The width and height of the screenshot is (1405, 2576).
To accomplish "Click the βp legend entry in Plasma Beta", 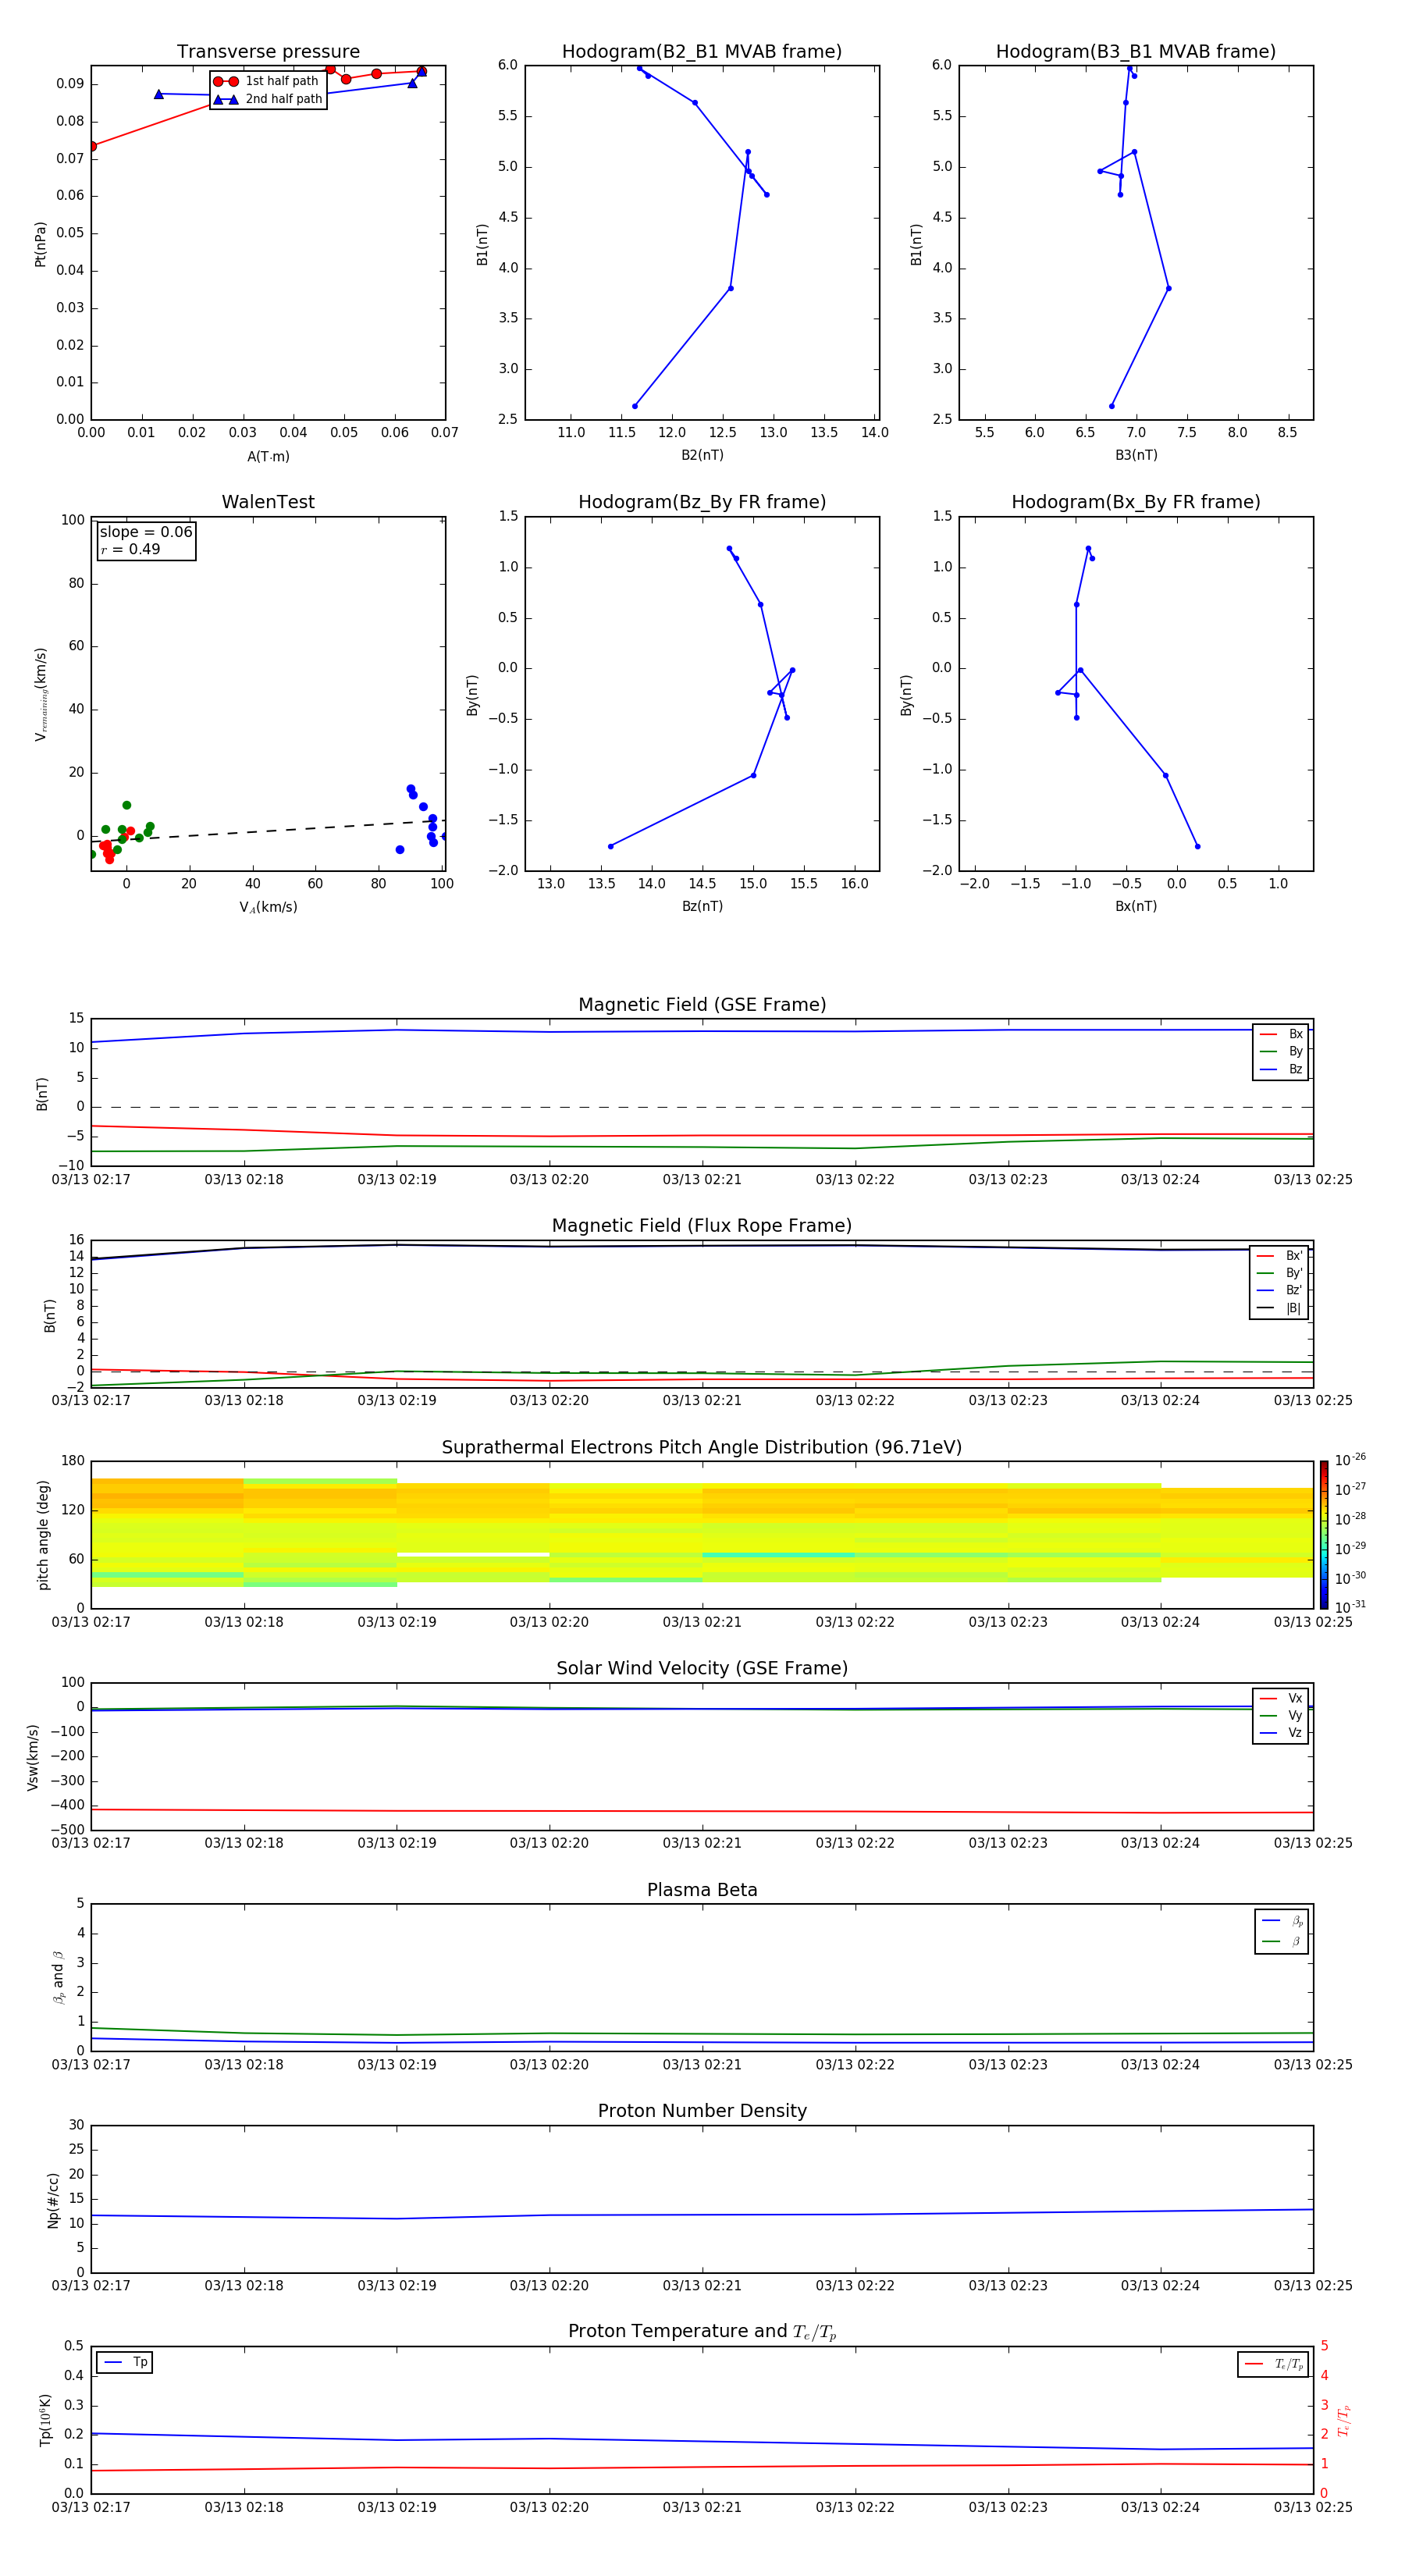I will (x=1283, y=1921).
